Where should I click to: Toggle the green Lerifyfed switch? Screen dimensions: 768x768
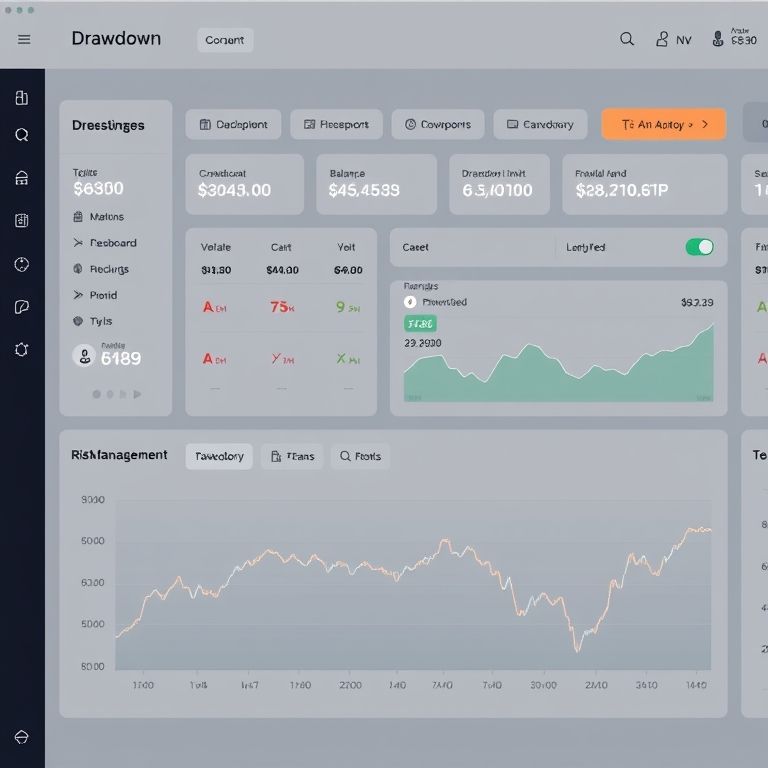pyautogui.click(x=700, y=247)
